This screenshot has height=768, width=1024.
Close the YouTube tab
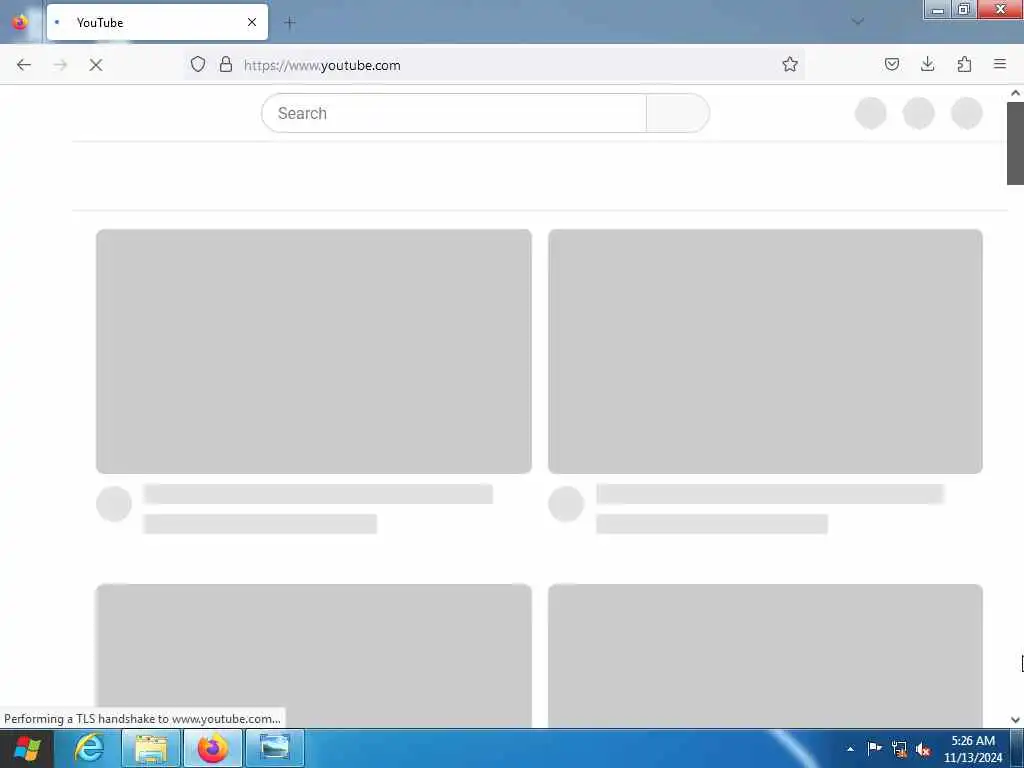click(x=251, y=22)
